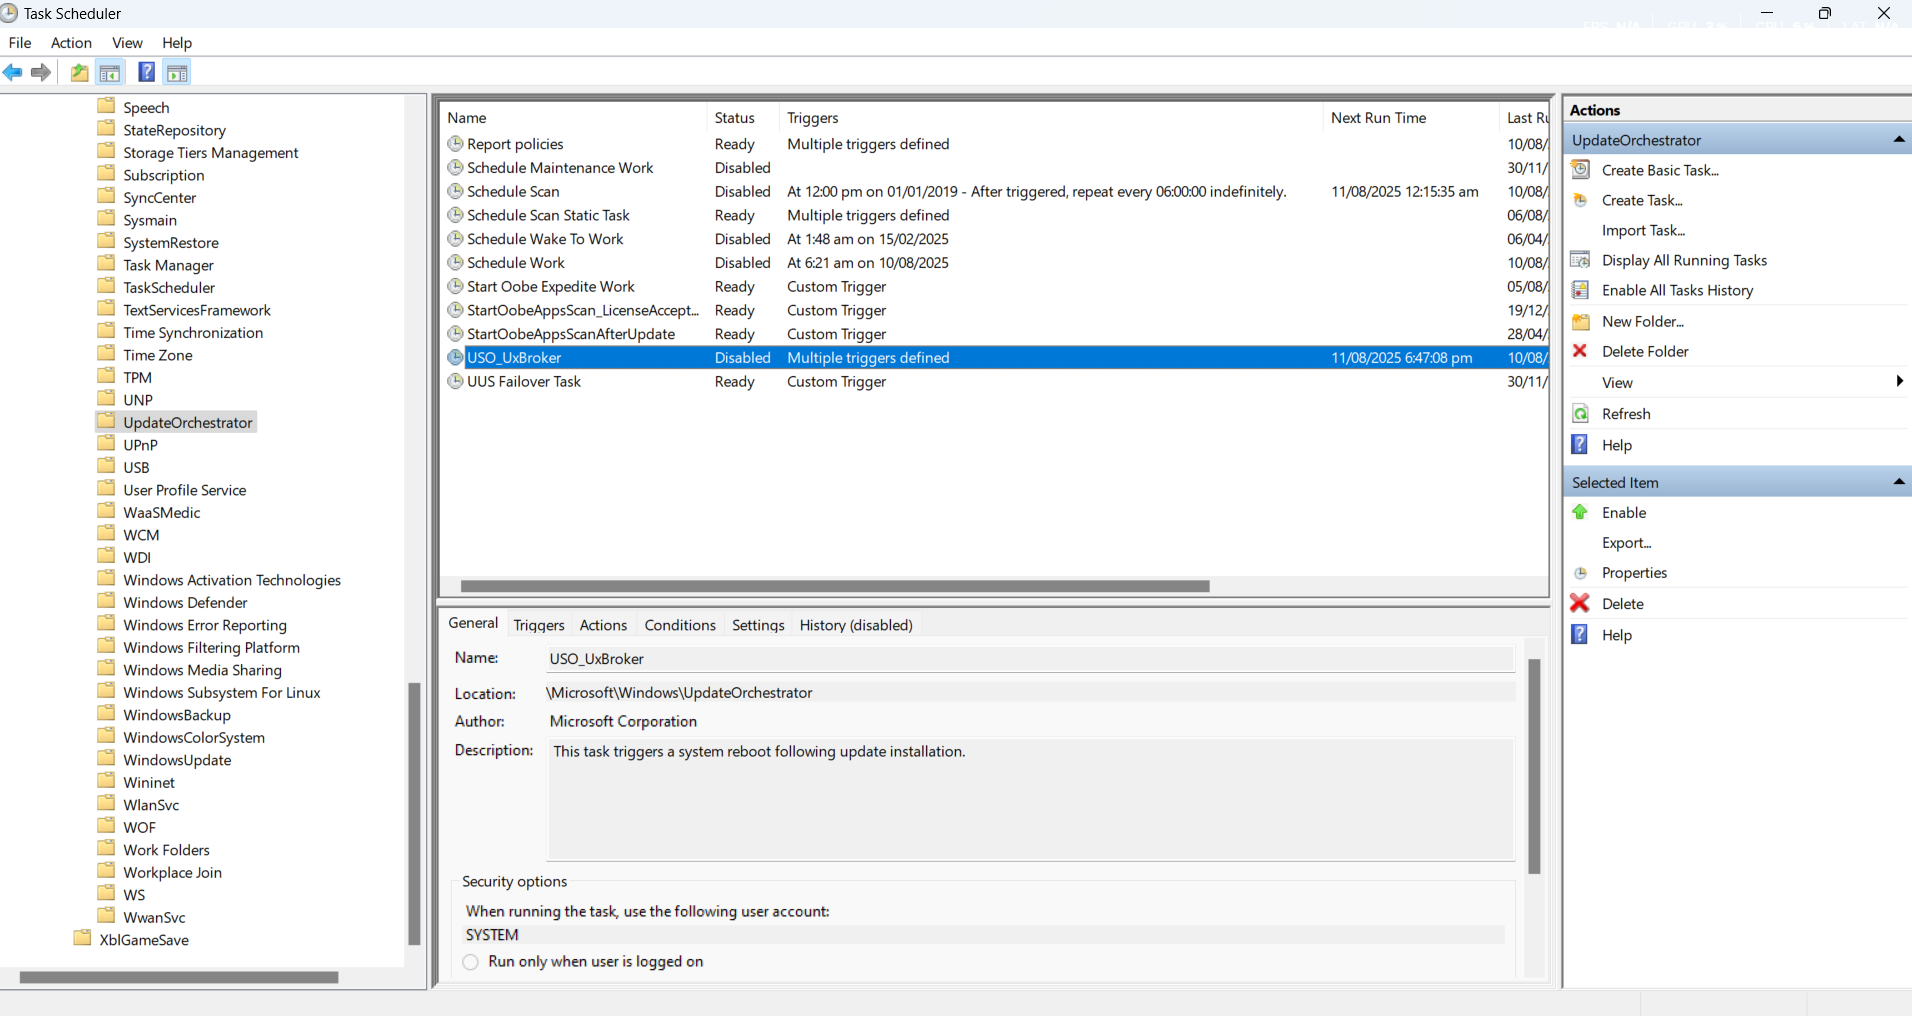Viewport: 1912px width, 1016px height.
Task: Open Properties for the selected task
Action: 1634,573
